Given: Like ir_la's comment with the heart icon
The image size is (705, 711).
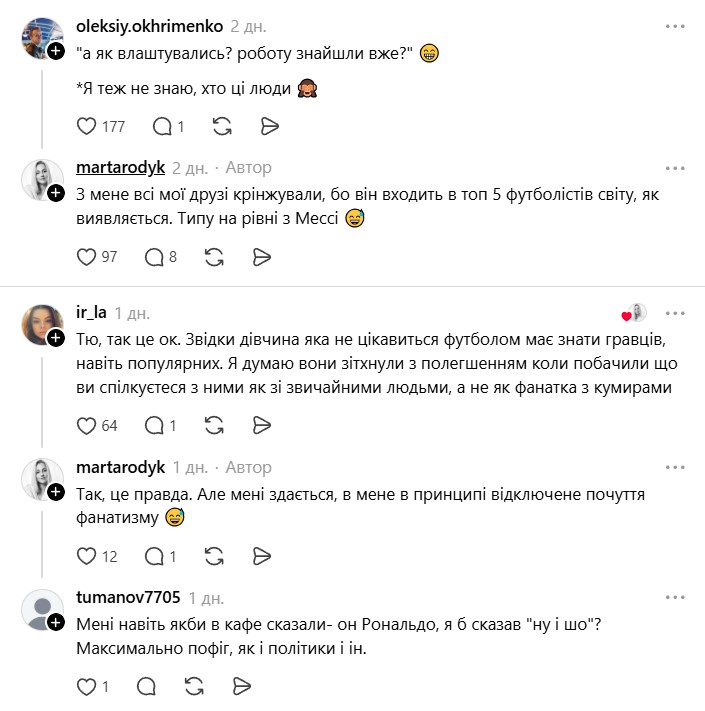Looking at the screenshot, I should click(x=87, y=425).
